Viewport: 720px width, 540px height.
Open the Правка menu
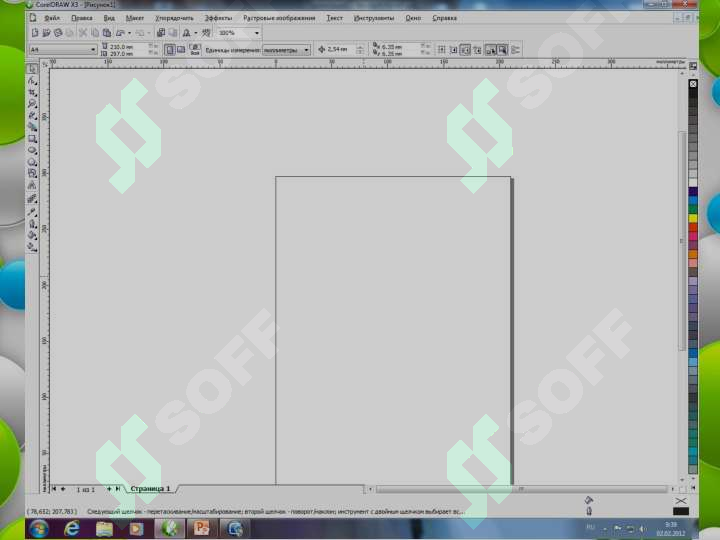tap(82, 18)
